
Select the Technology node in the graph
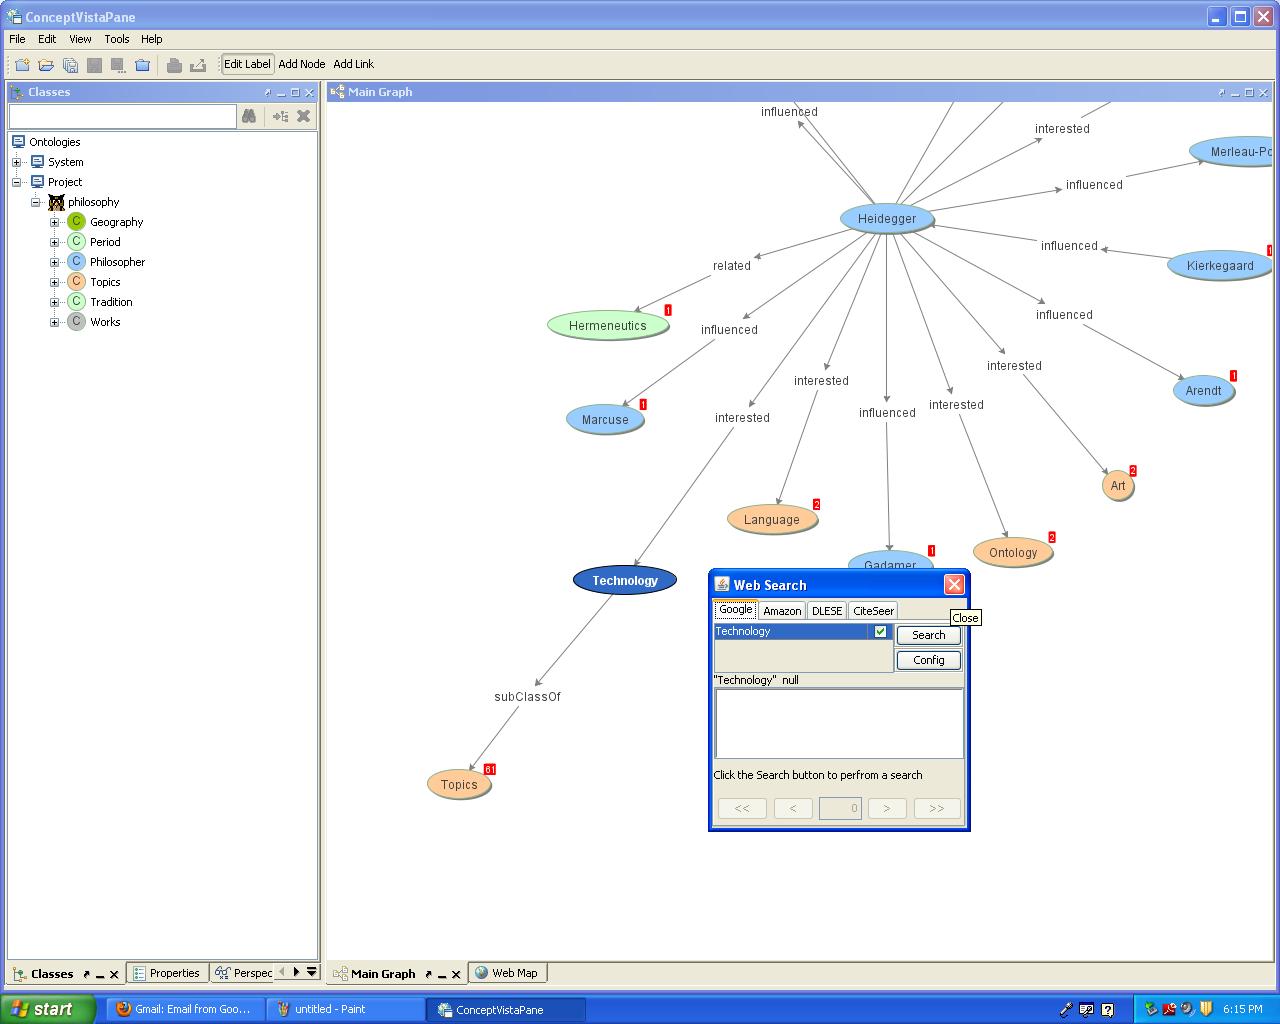[x=625, y=580]
